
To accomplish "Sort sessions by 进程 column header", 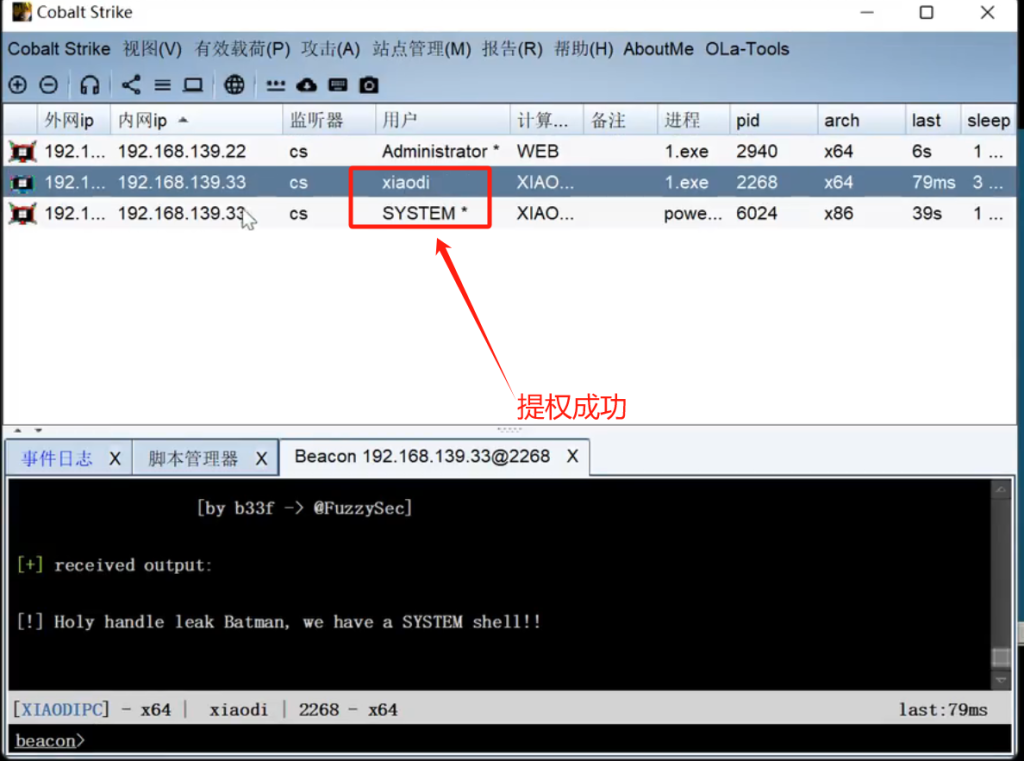I will coord(693,120).
